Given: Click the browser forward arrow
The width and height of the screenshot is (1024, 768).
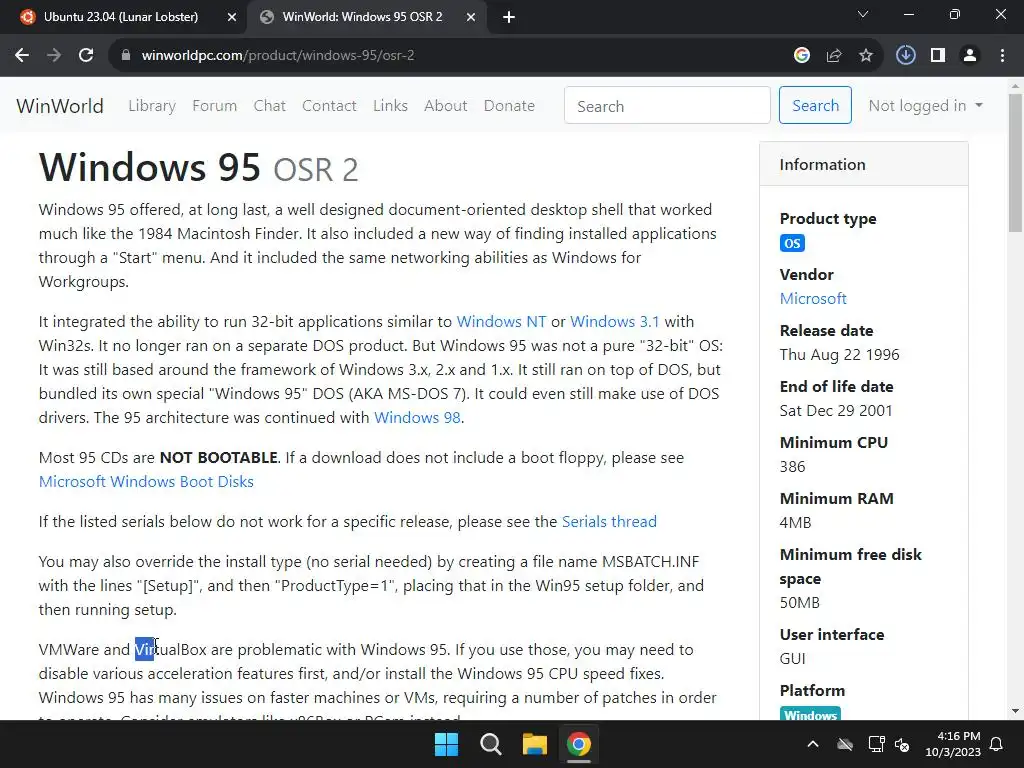Looking at the screenshot, I should point(54,56).
